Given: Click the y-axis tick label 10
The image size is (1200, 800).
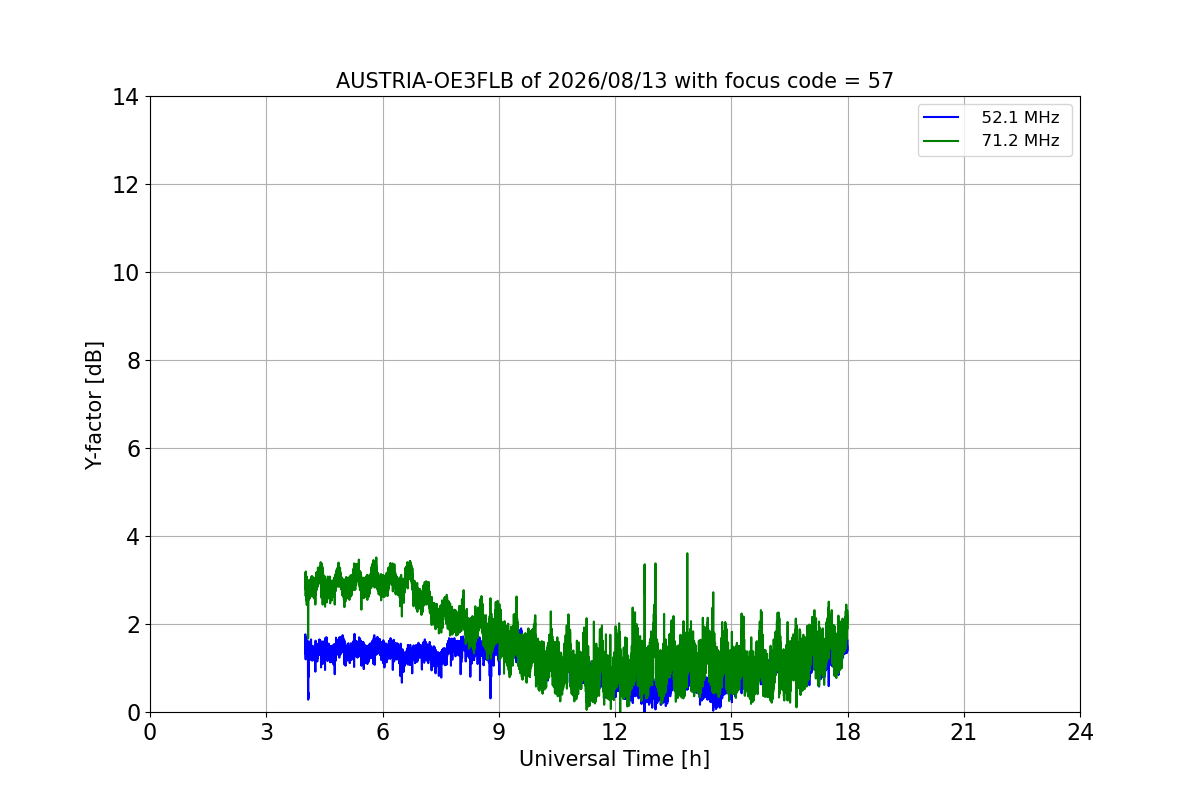Looking at the screenshot, I should click(x=126, y=273).
